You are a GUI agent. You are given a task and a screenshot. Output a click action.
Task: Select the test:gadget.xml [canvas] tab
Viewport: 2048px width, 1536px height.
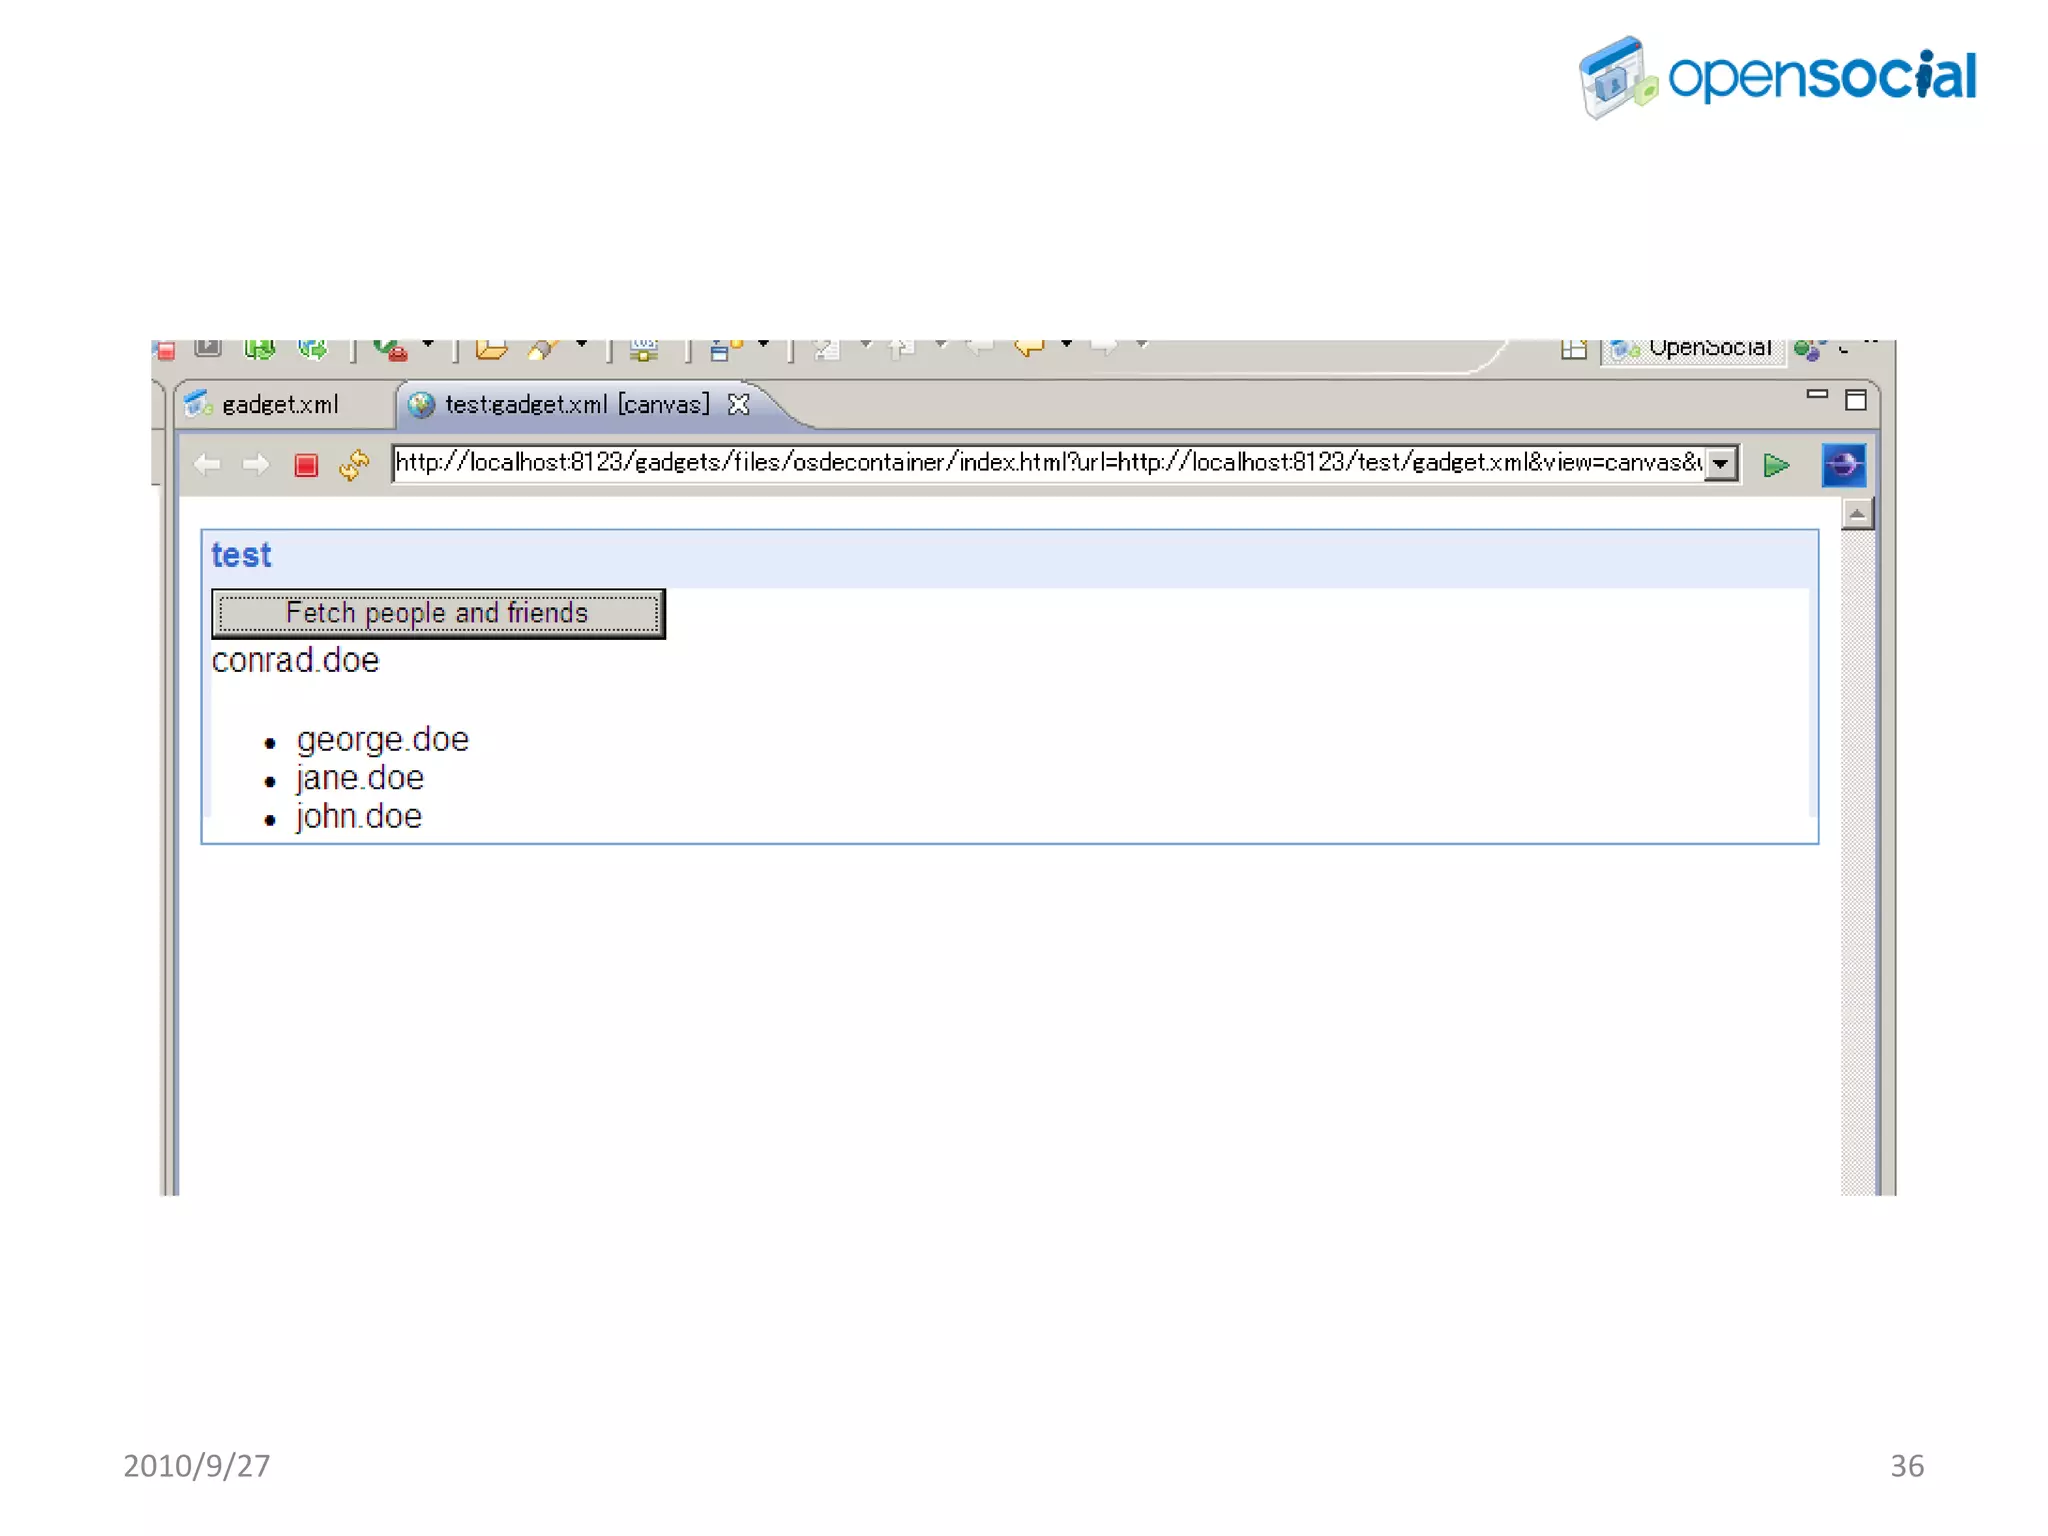click(576, 404)
